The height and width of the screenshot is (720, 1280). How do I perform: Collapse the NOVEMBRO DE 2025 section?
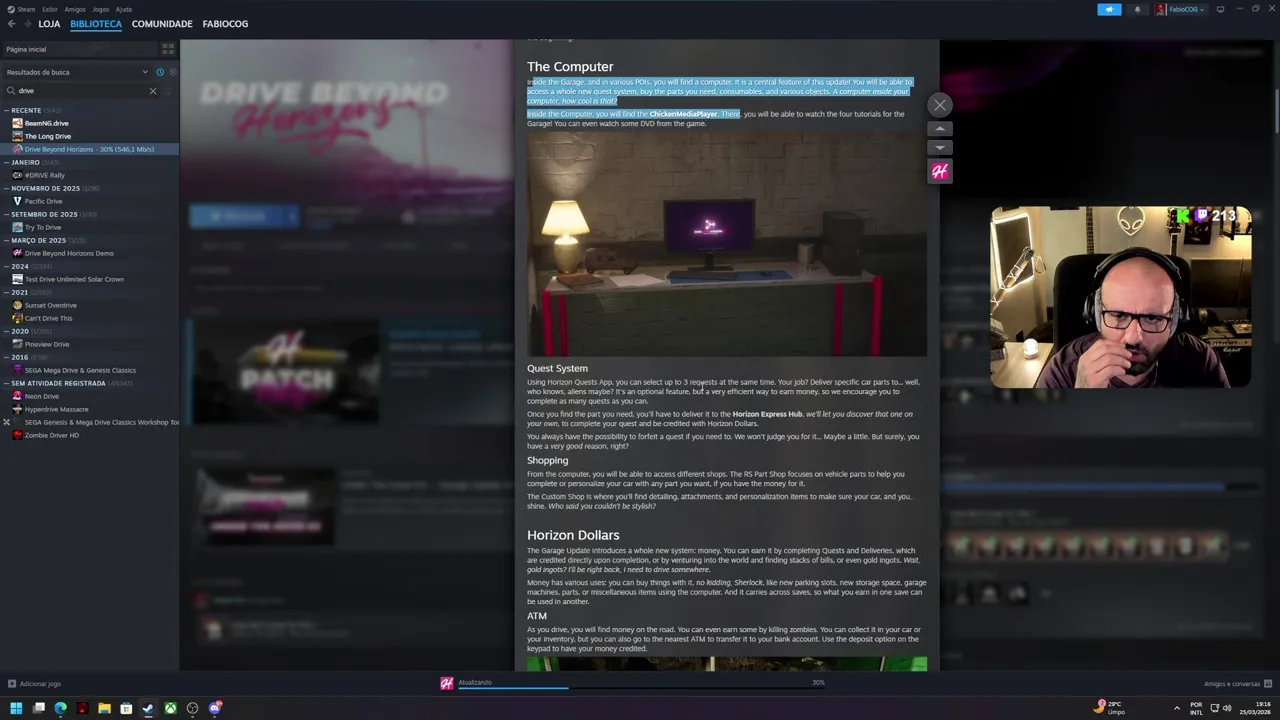tap(8, 188)
